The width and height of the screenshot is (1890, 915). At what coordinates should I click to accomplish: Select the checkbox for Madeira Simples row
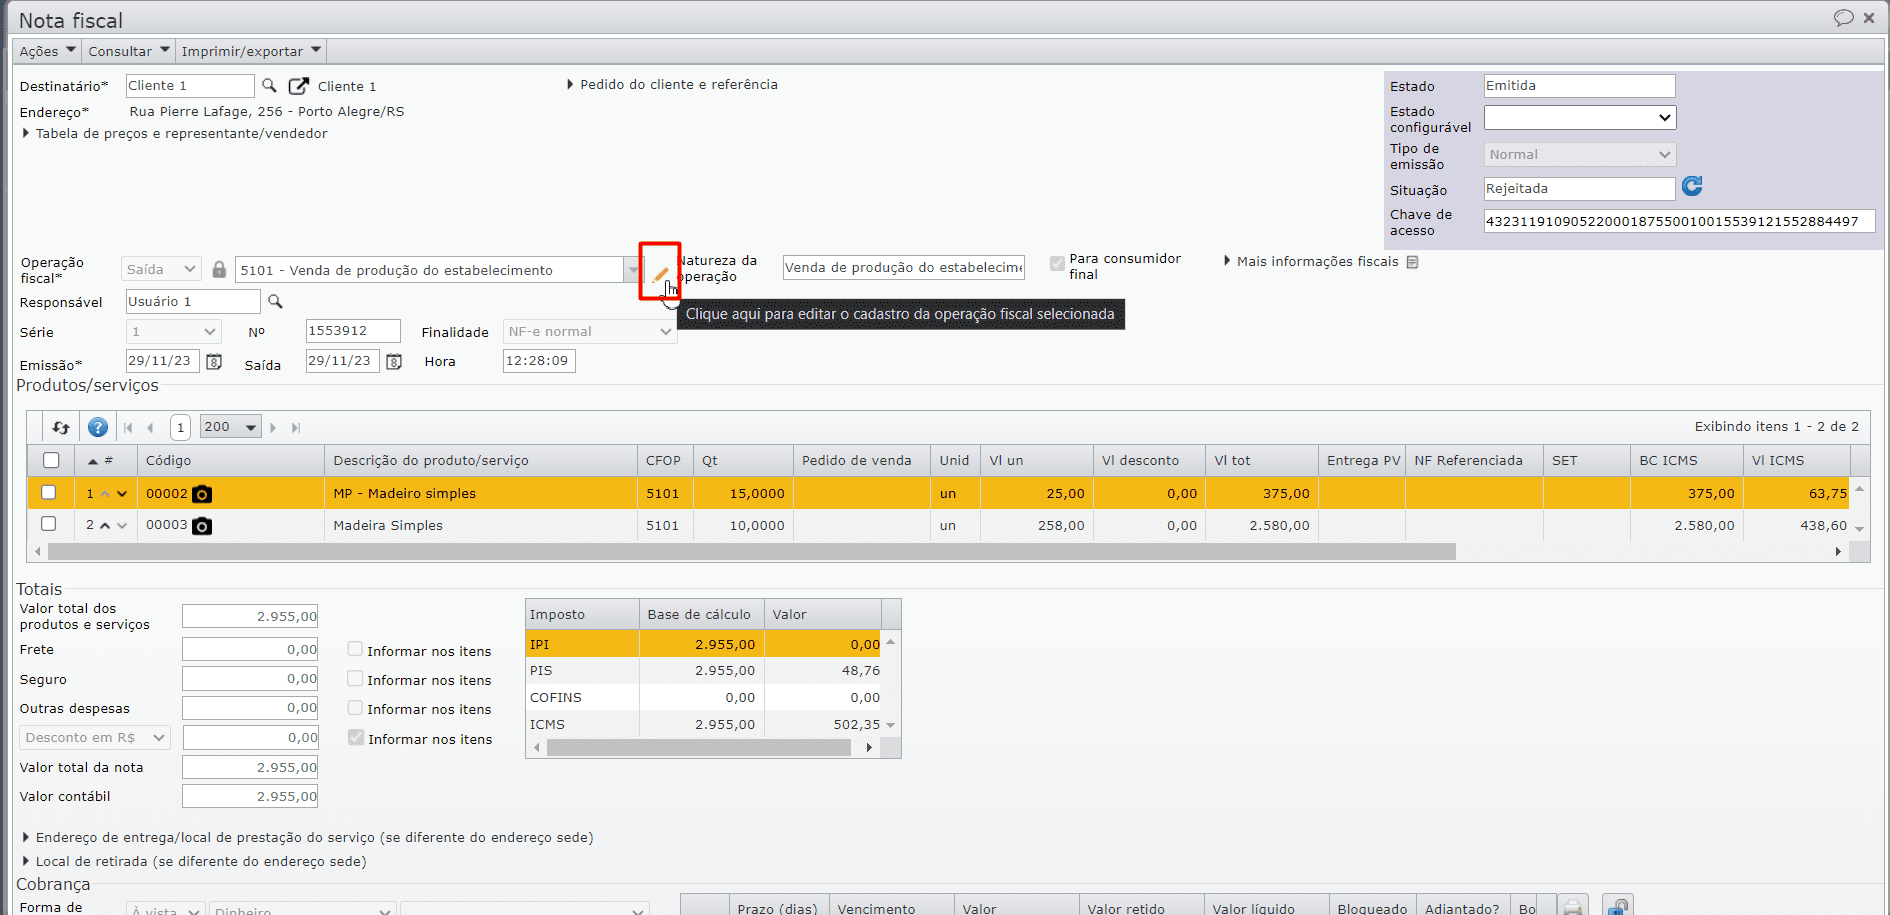coord(48,523)
